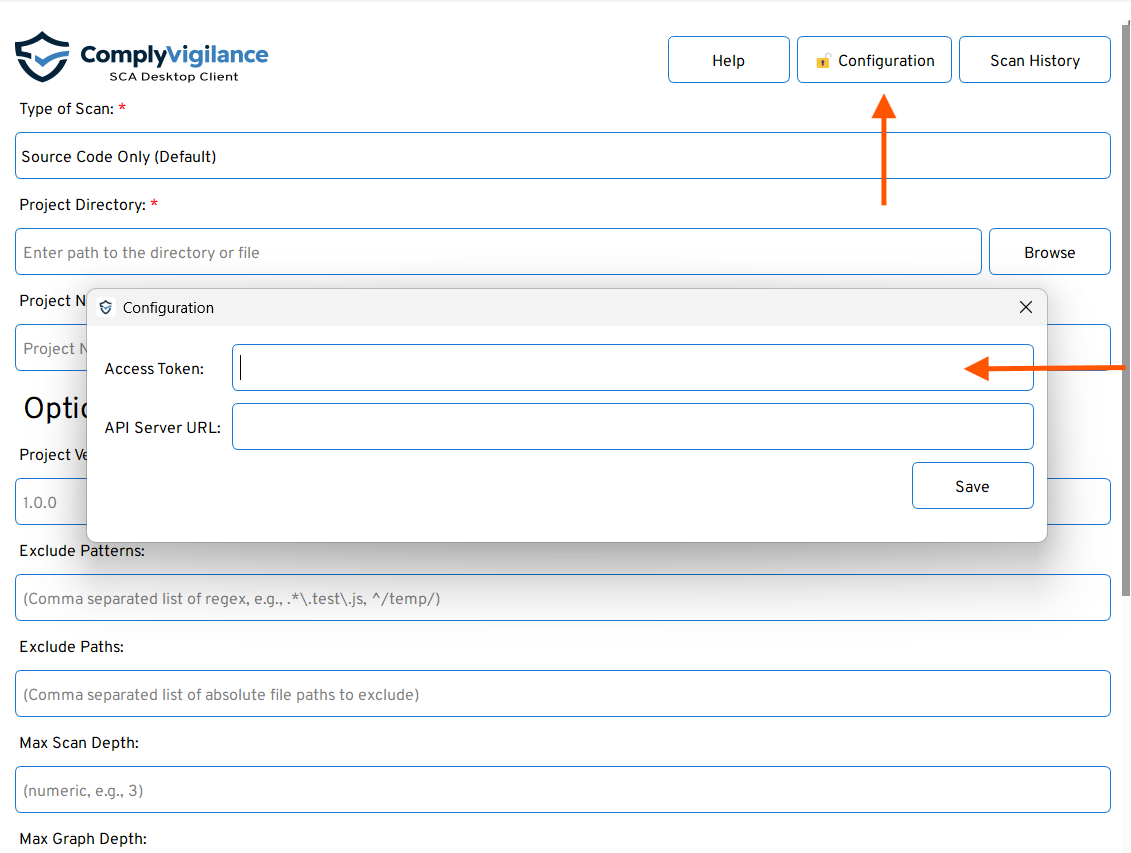The height and width of the screenshot is (853, 1131).
Task: Click the padlock icon beside Configuration
Action: 823,61
